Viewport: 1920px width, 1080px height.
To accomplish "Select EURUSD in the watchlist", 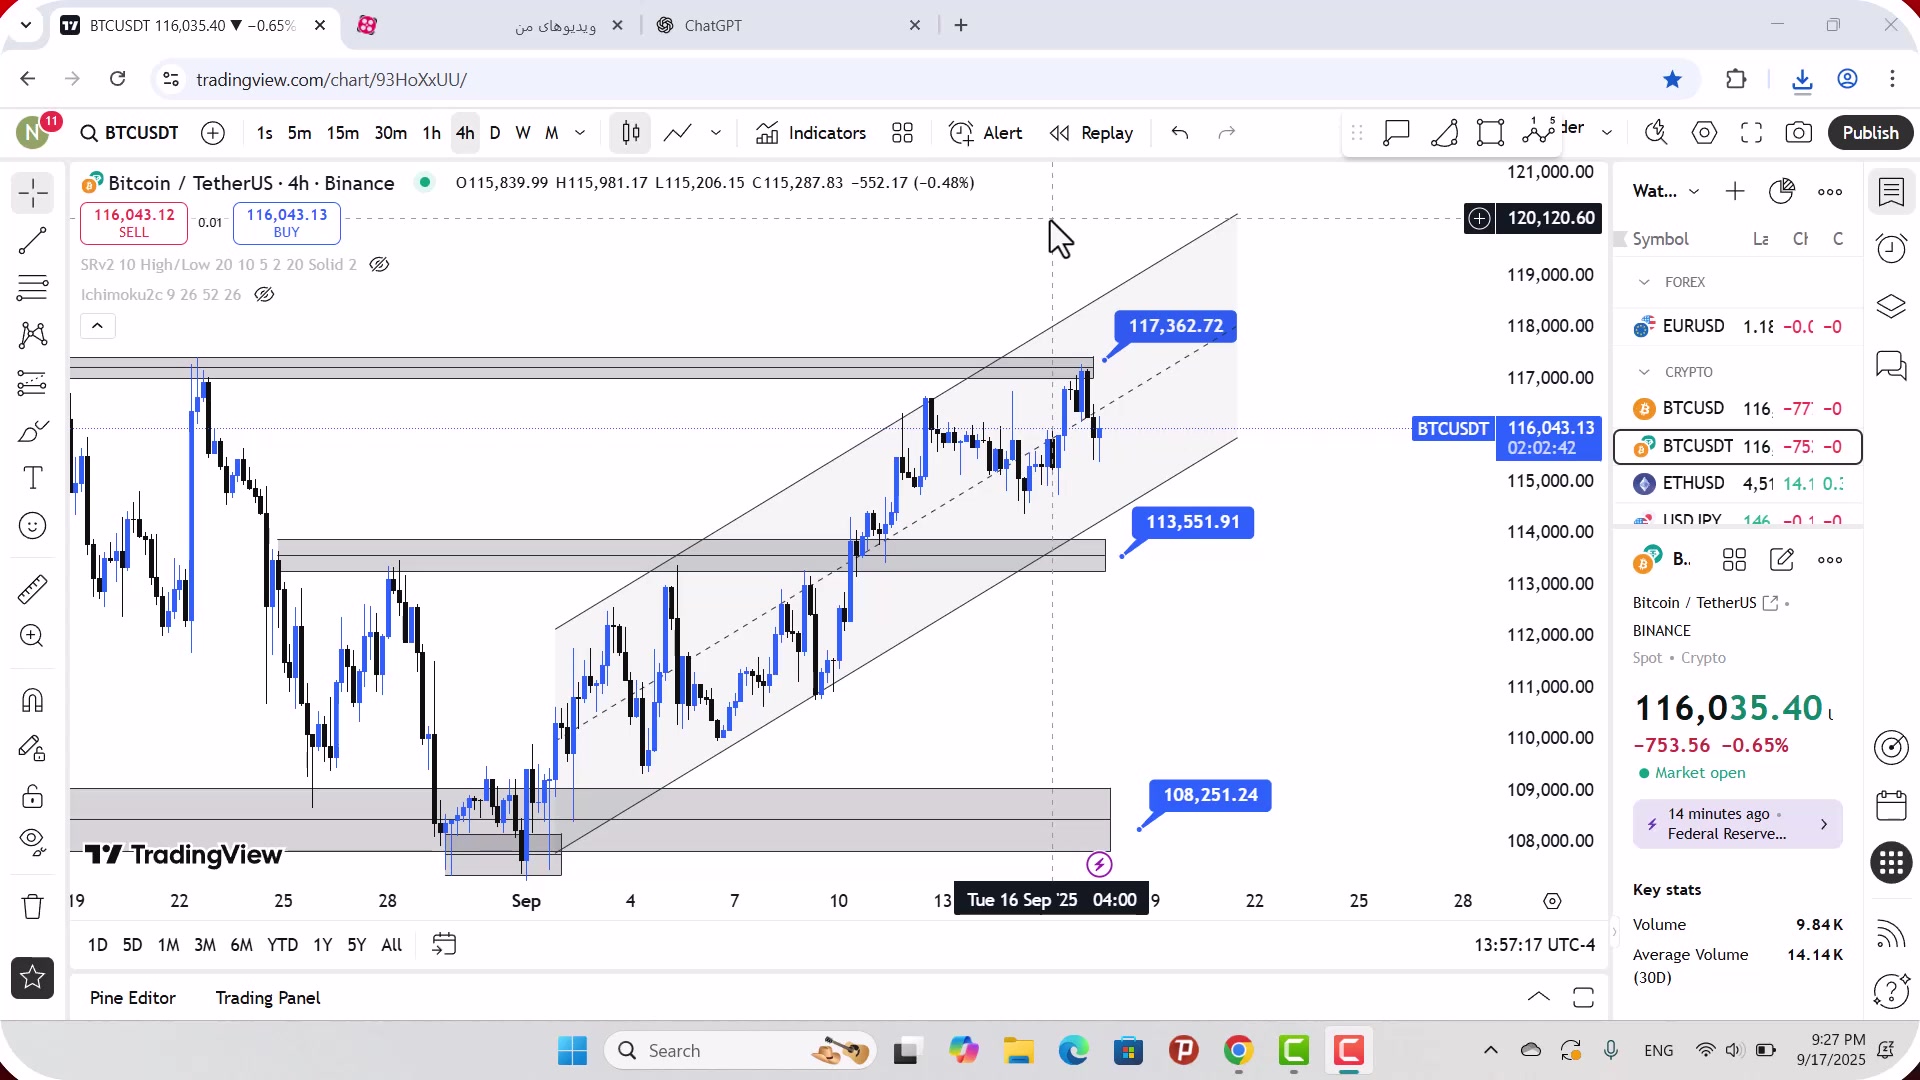I will point(1738,326).
